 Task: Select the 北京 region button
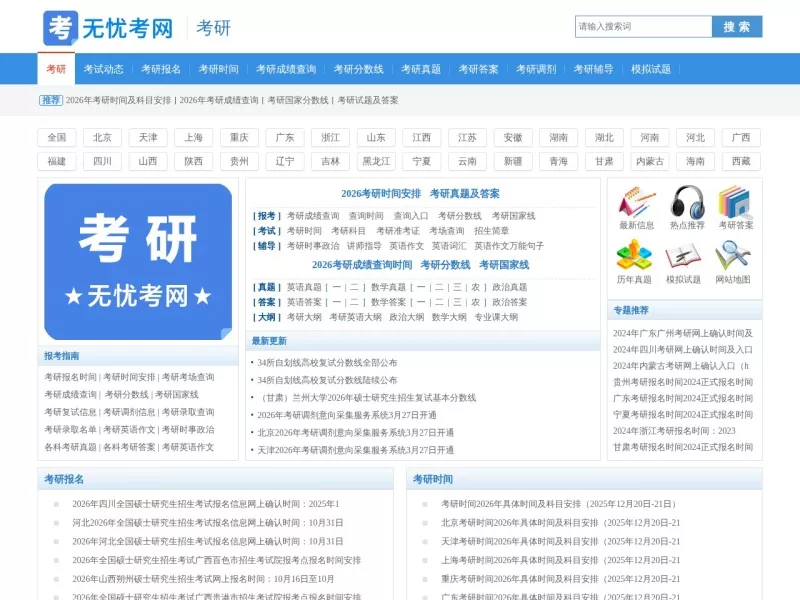(x=102, y=138)
